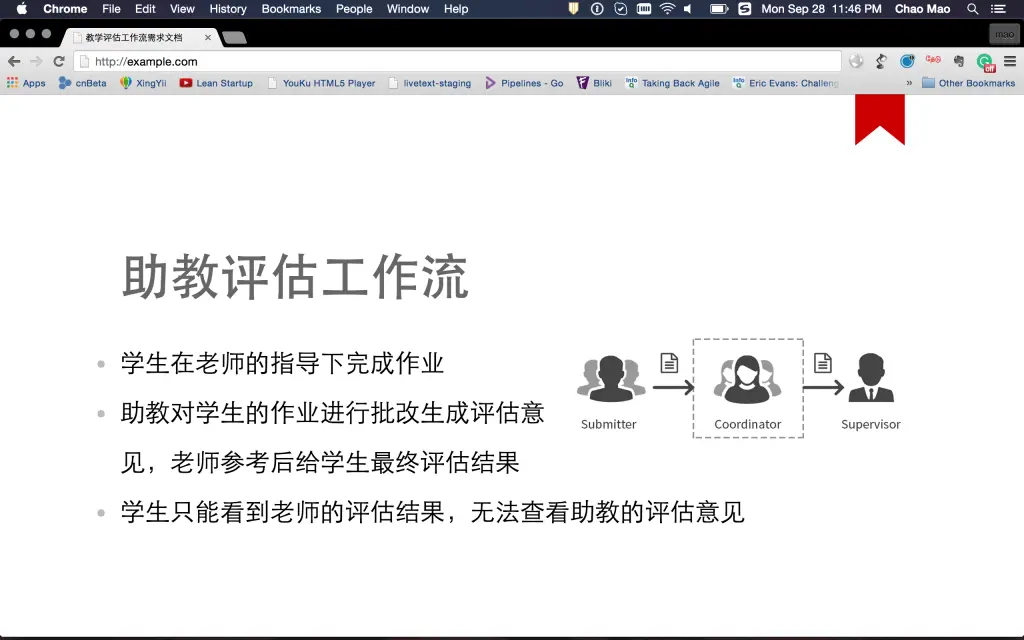Open the XingYii bookmark
1024x640 pixels.
click(x=144, y=83)
